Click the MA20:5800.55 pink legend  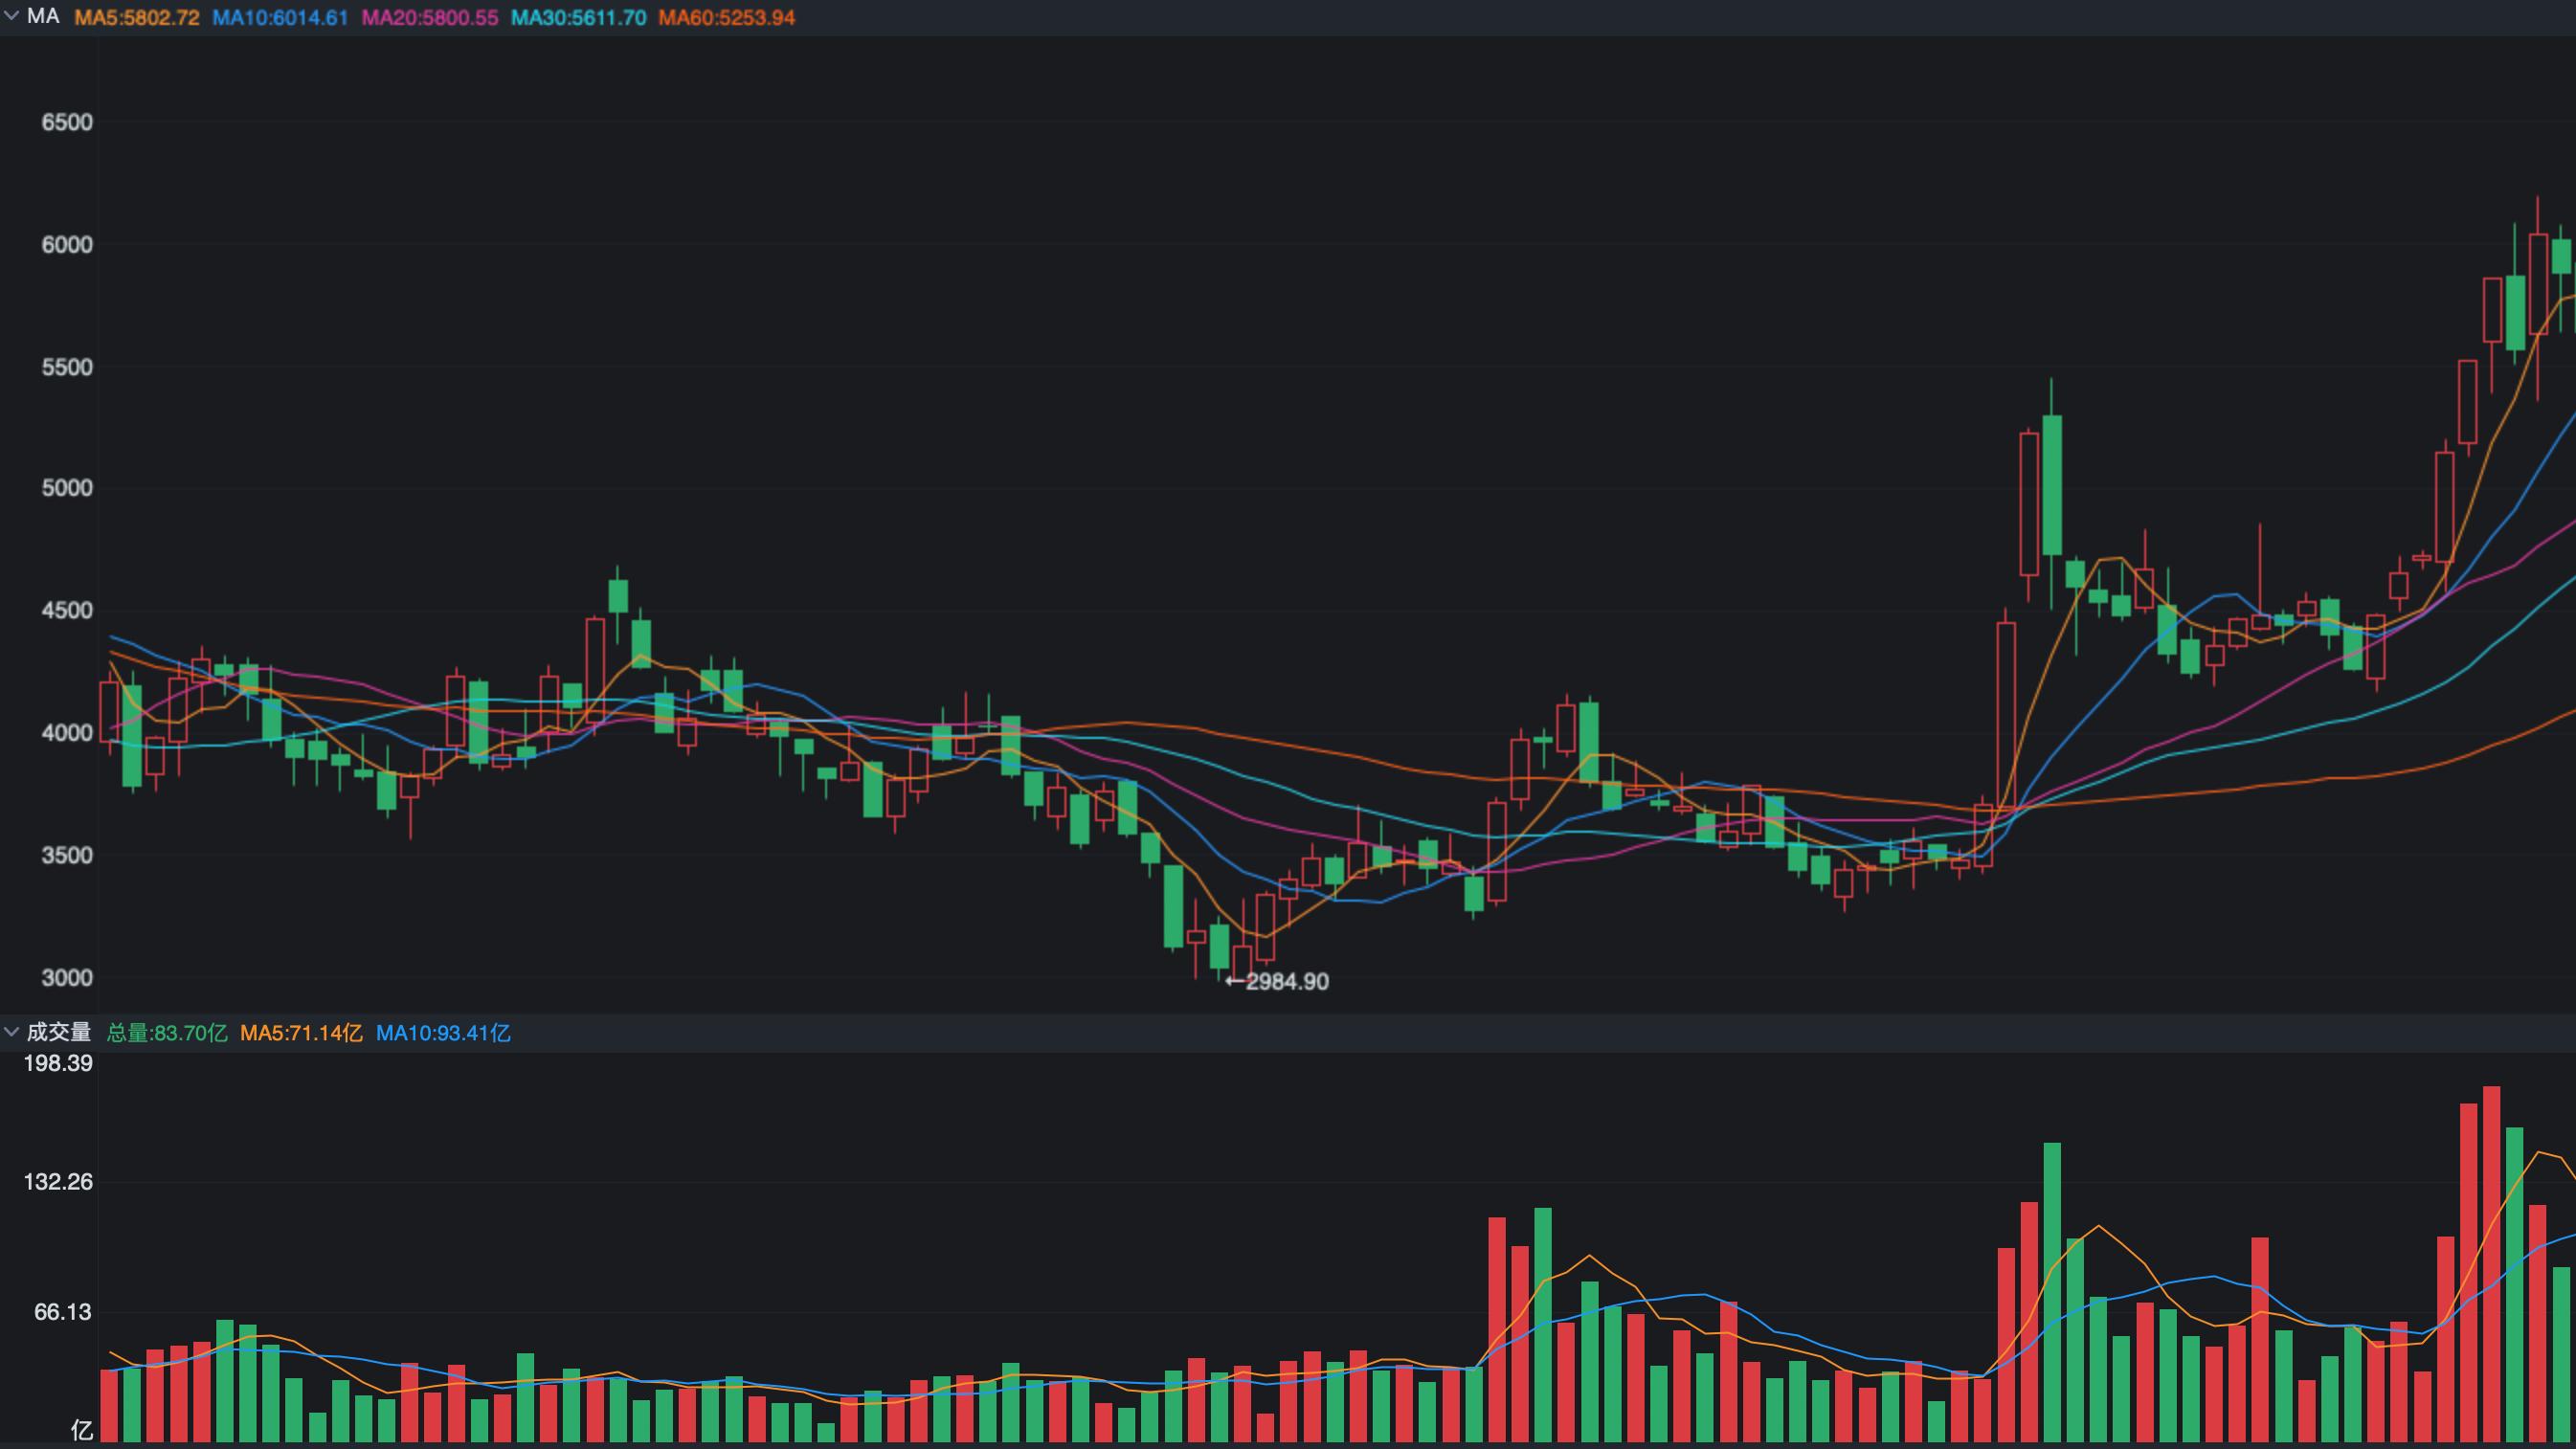429,18
